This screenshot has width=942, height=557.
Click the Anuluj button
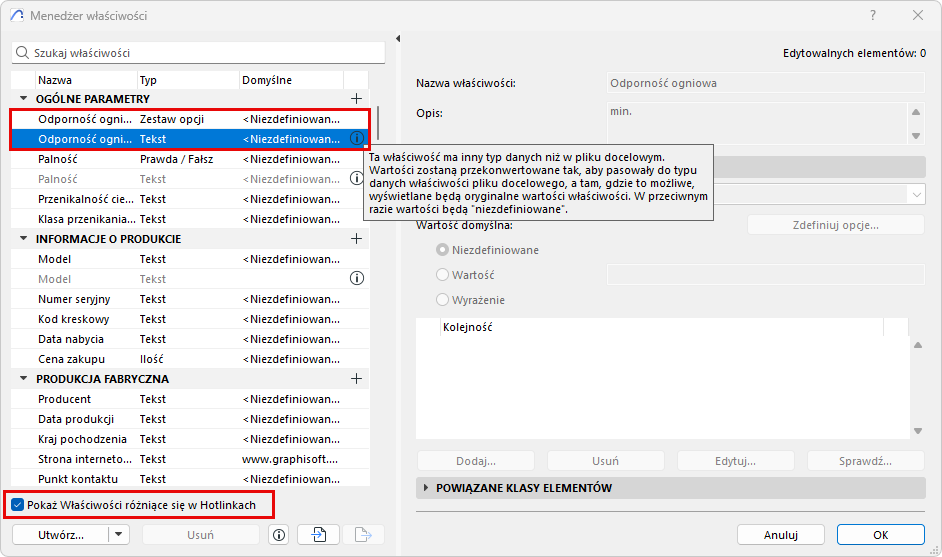780,535
